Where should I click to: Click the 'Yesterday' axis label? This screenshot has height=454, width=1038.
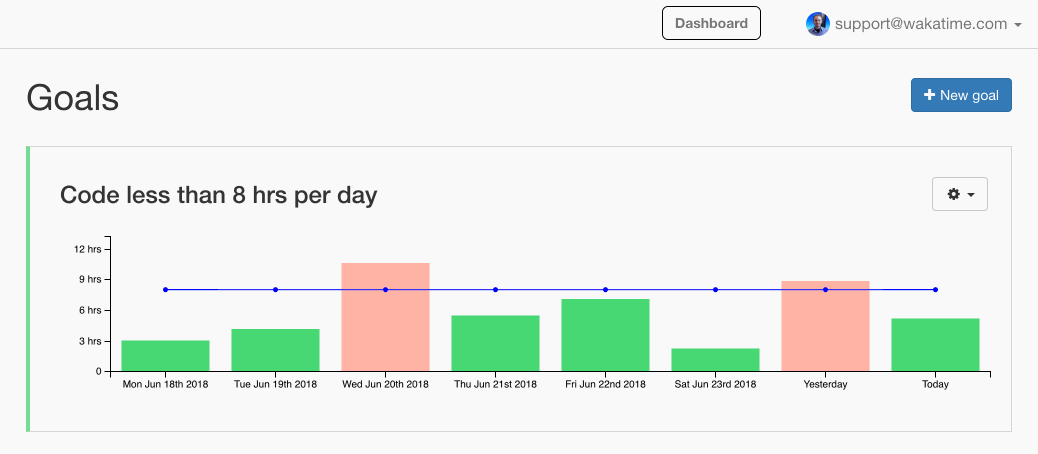coord(825,384)
